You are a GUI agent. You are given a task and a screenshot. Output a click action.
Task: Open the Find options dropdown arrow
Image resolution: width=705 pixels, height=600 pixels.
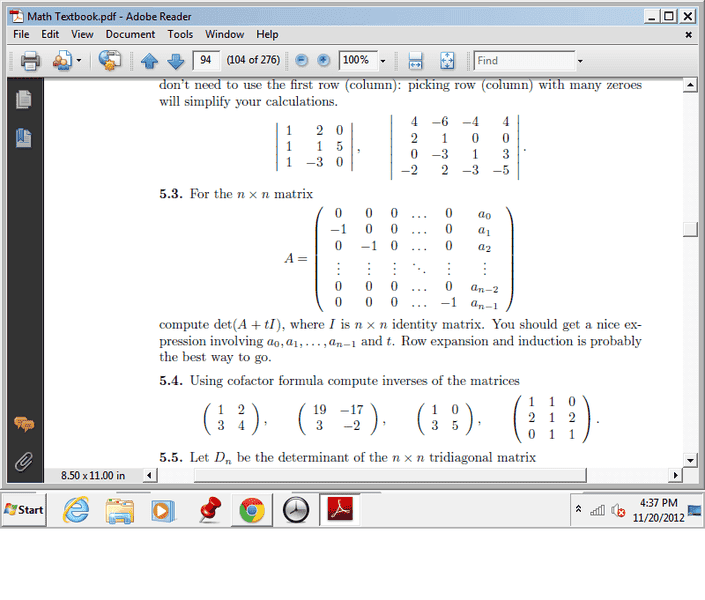click(580, 61)
